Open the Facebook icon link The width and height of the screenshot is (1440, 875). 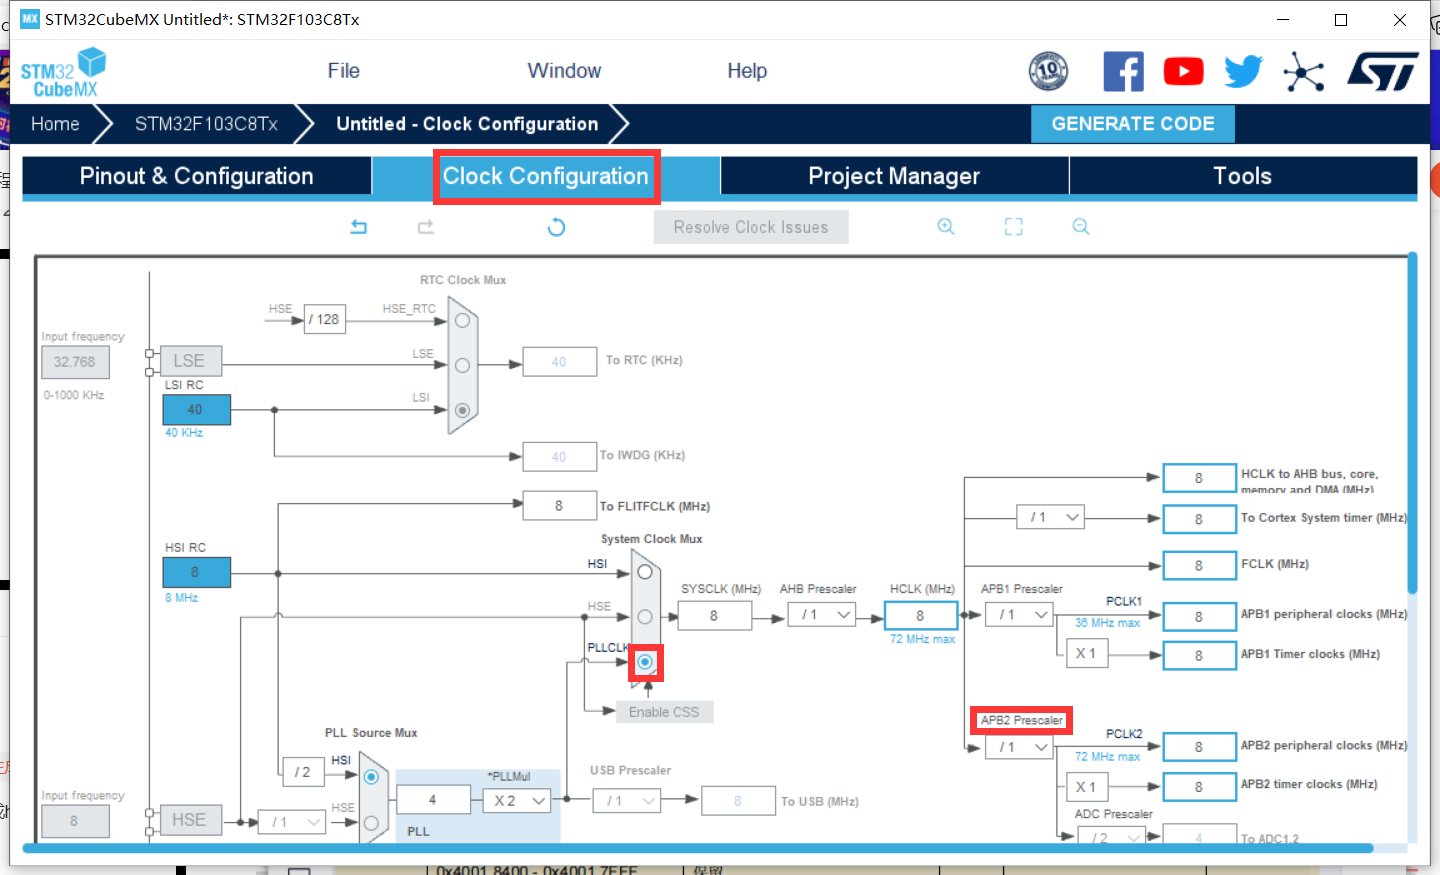pos(1123,71)
